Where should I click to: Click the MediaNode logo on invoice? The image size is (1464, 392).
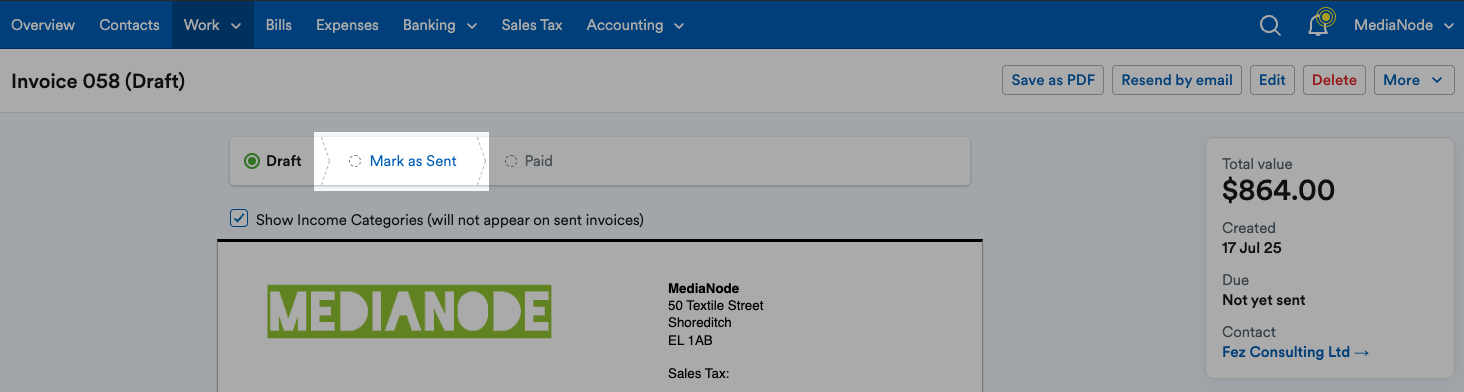click(x=409, y=311)
